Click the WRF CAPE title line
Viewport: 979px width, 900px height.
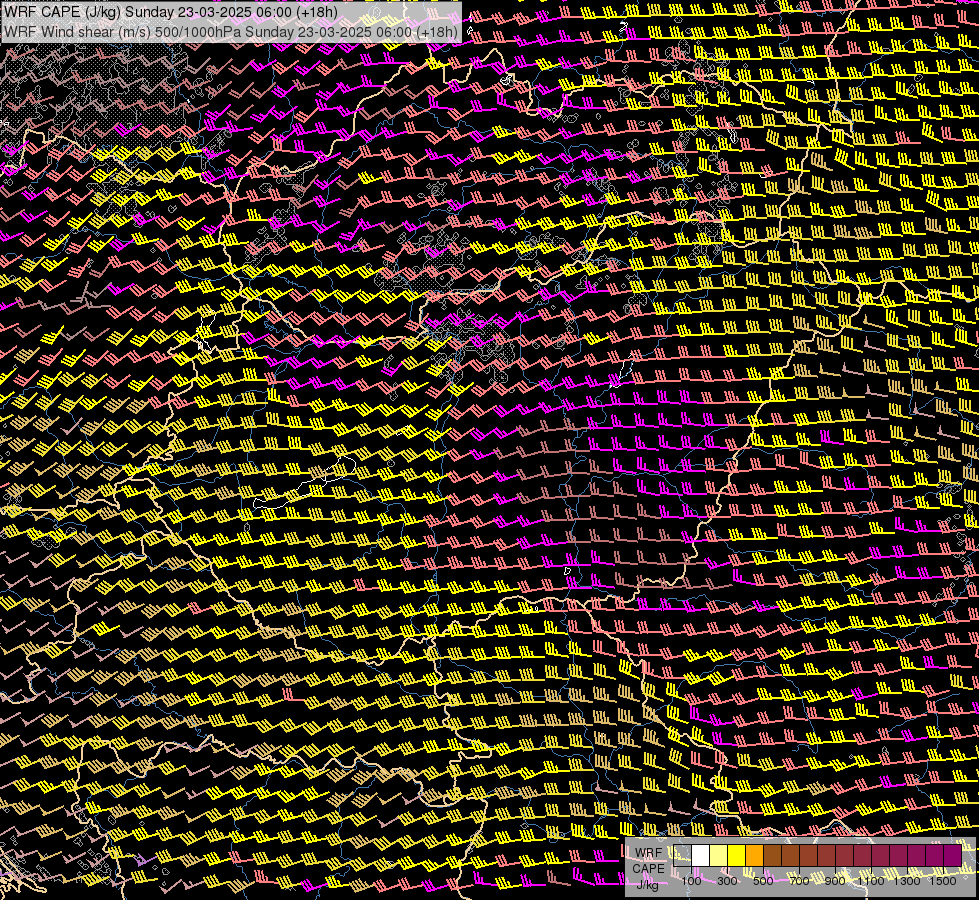(x=170, y=11)
